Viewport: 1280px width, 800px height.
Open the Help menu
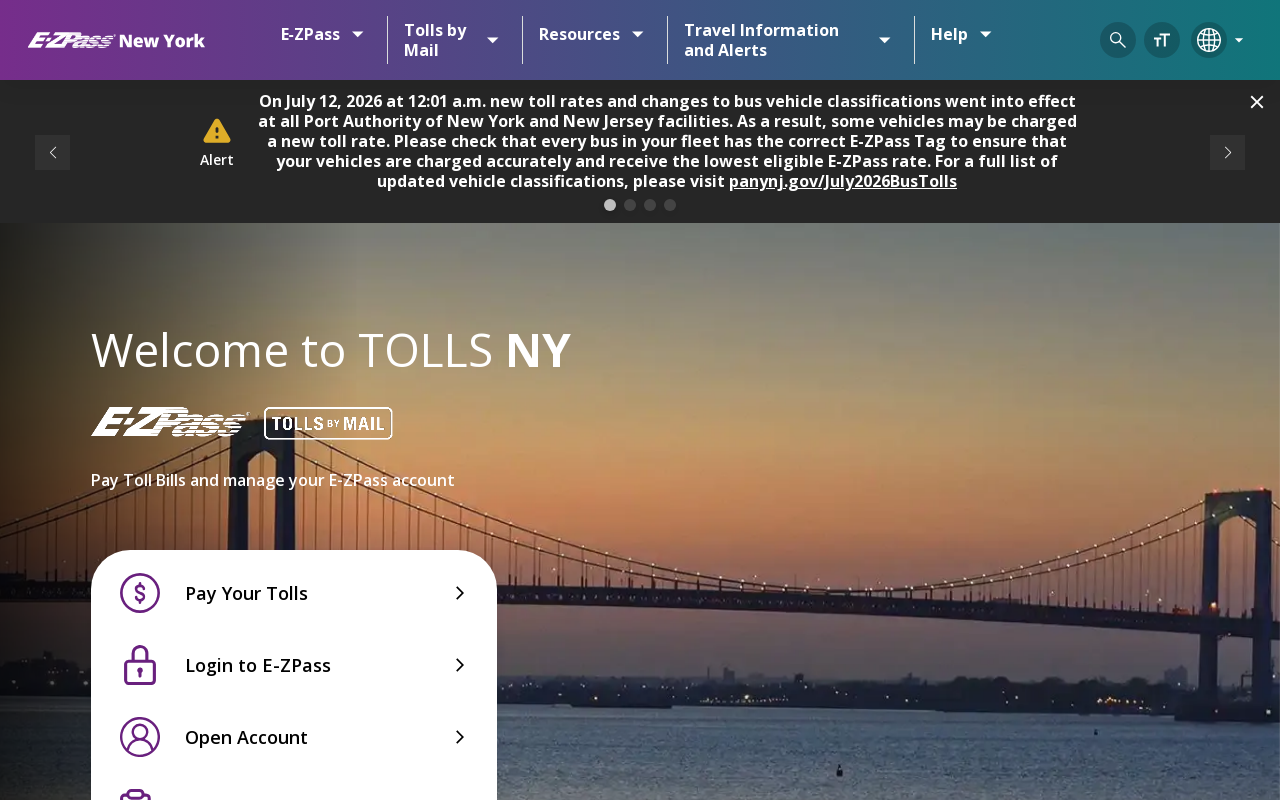[x=961, y=34]
